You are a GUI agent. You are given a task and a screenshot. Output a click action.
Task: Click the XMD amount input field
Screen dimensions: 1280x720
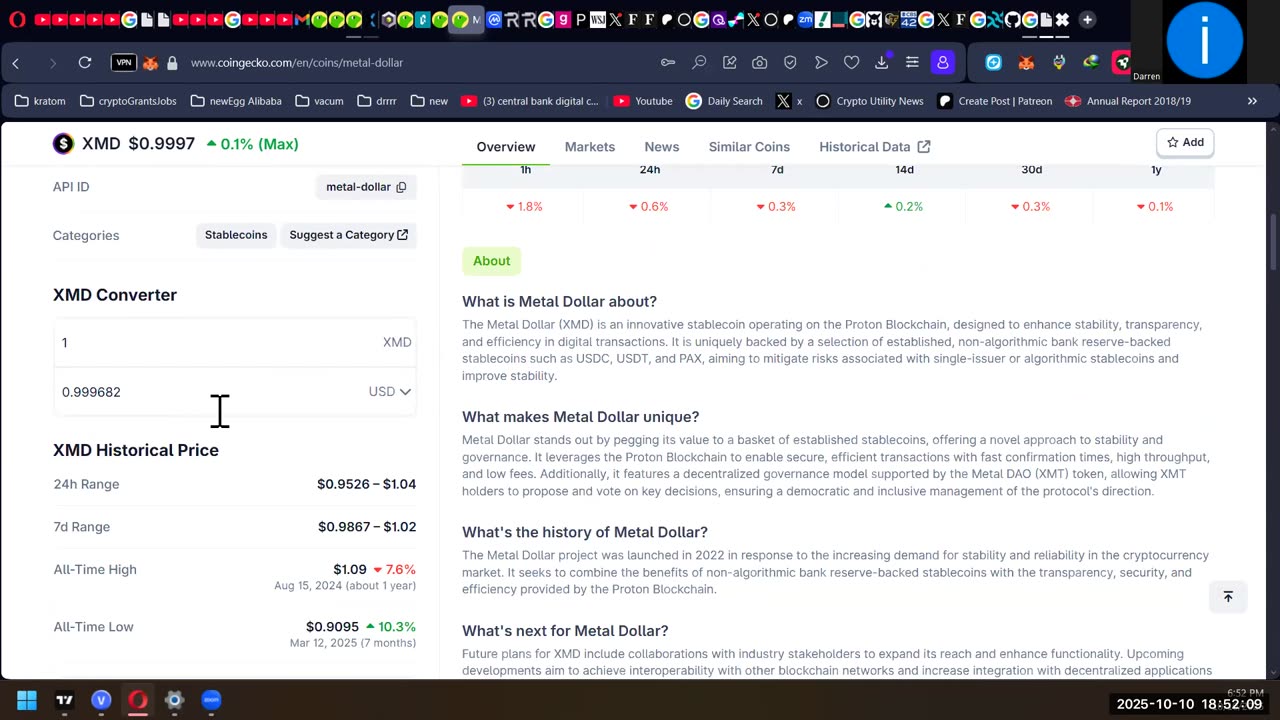pos(235,342)
